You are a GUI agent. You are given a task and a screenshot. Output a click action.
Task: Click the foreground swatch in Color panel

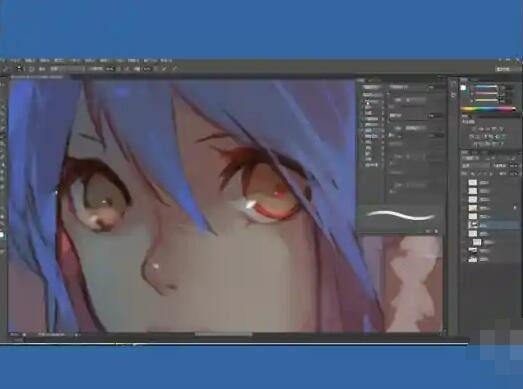463,88
